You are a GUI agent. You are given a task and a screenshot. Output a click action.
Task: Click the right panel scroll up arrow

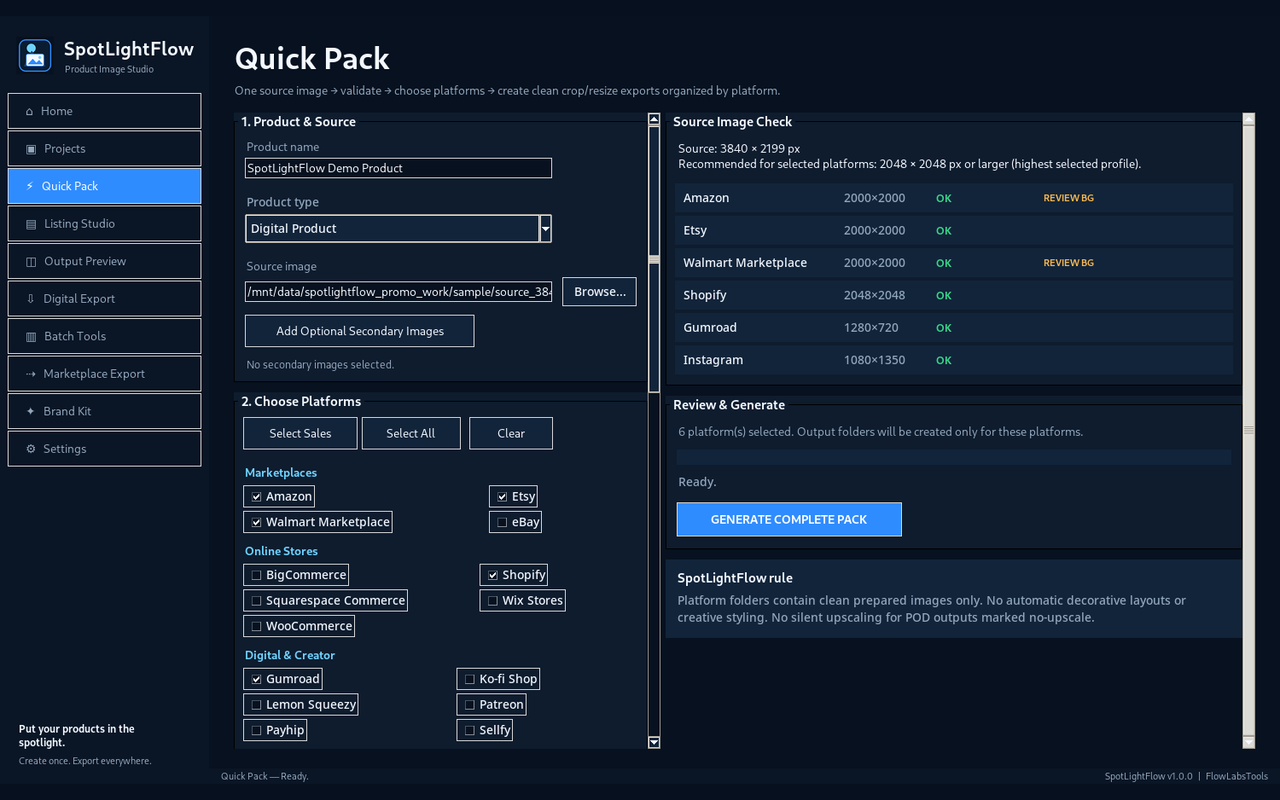tap(1248, 119)
